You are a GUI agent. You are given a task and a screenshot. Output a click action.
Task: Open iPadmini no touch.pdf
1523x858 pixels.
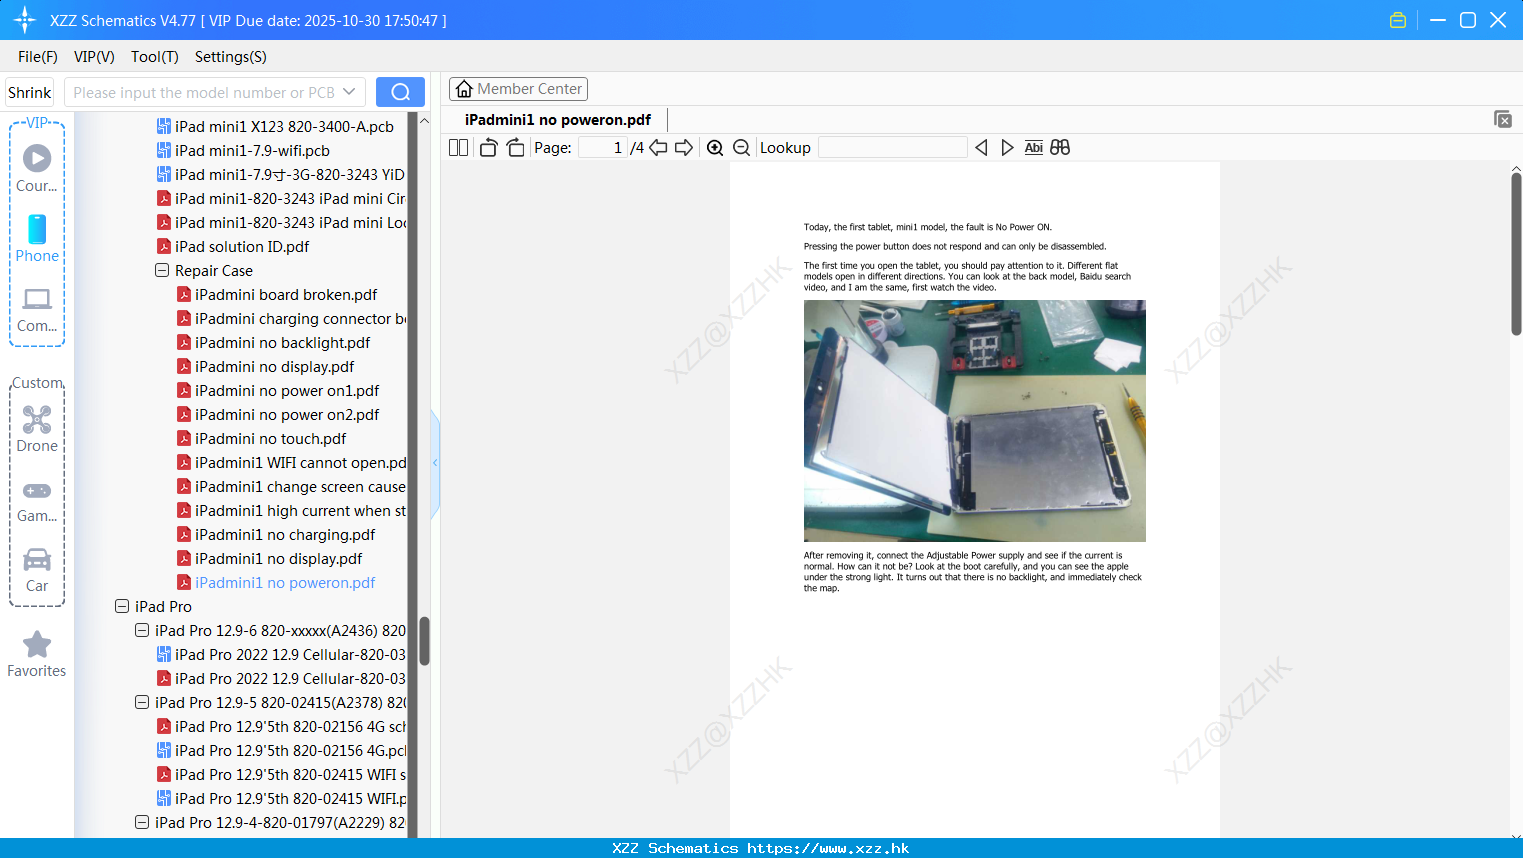[270, 439]
